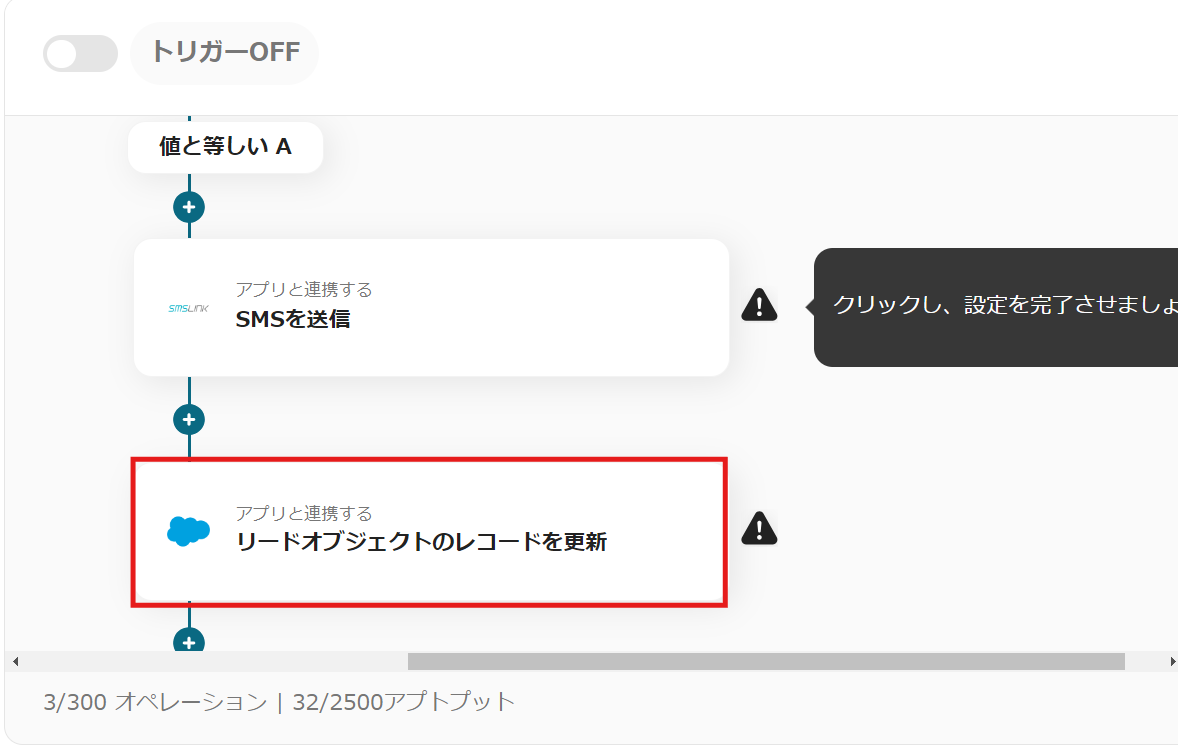The image size is (1178, 750).
Task: Click アプリと連携する subtitle on SMS card
Action: 304,290
